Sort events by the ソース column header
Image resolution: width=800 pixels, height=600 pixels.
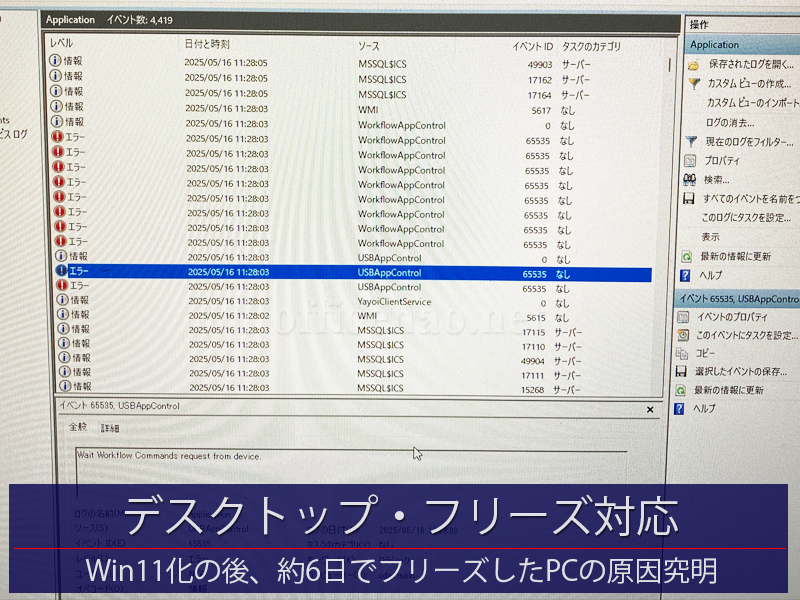pyautogui.click(x=368, y=46)
